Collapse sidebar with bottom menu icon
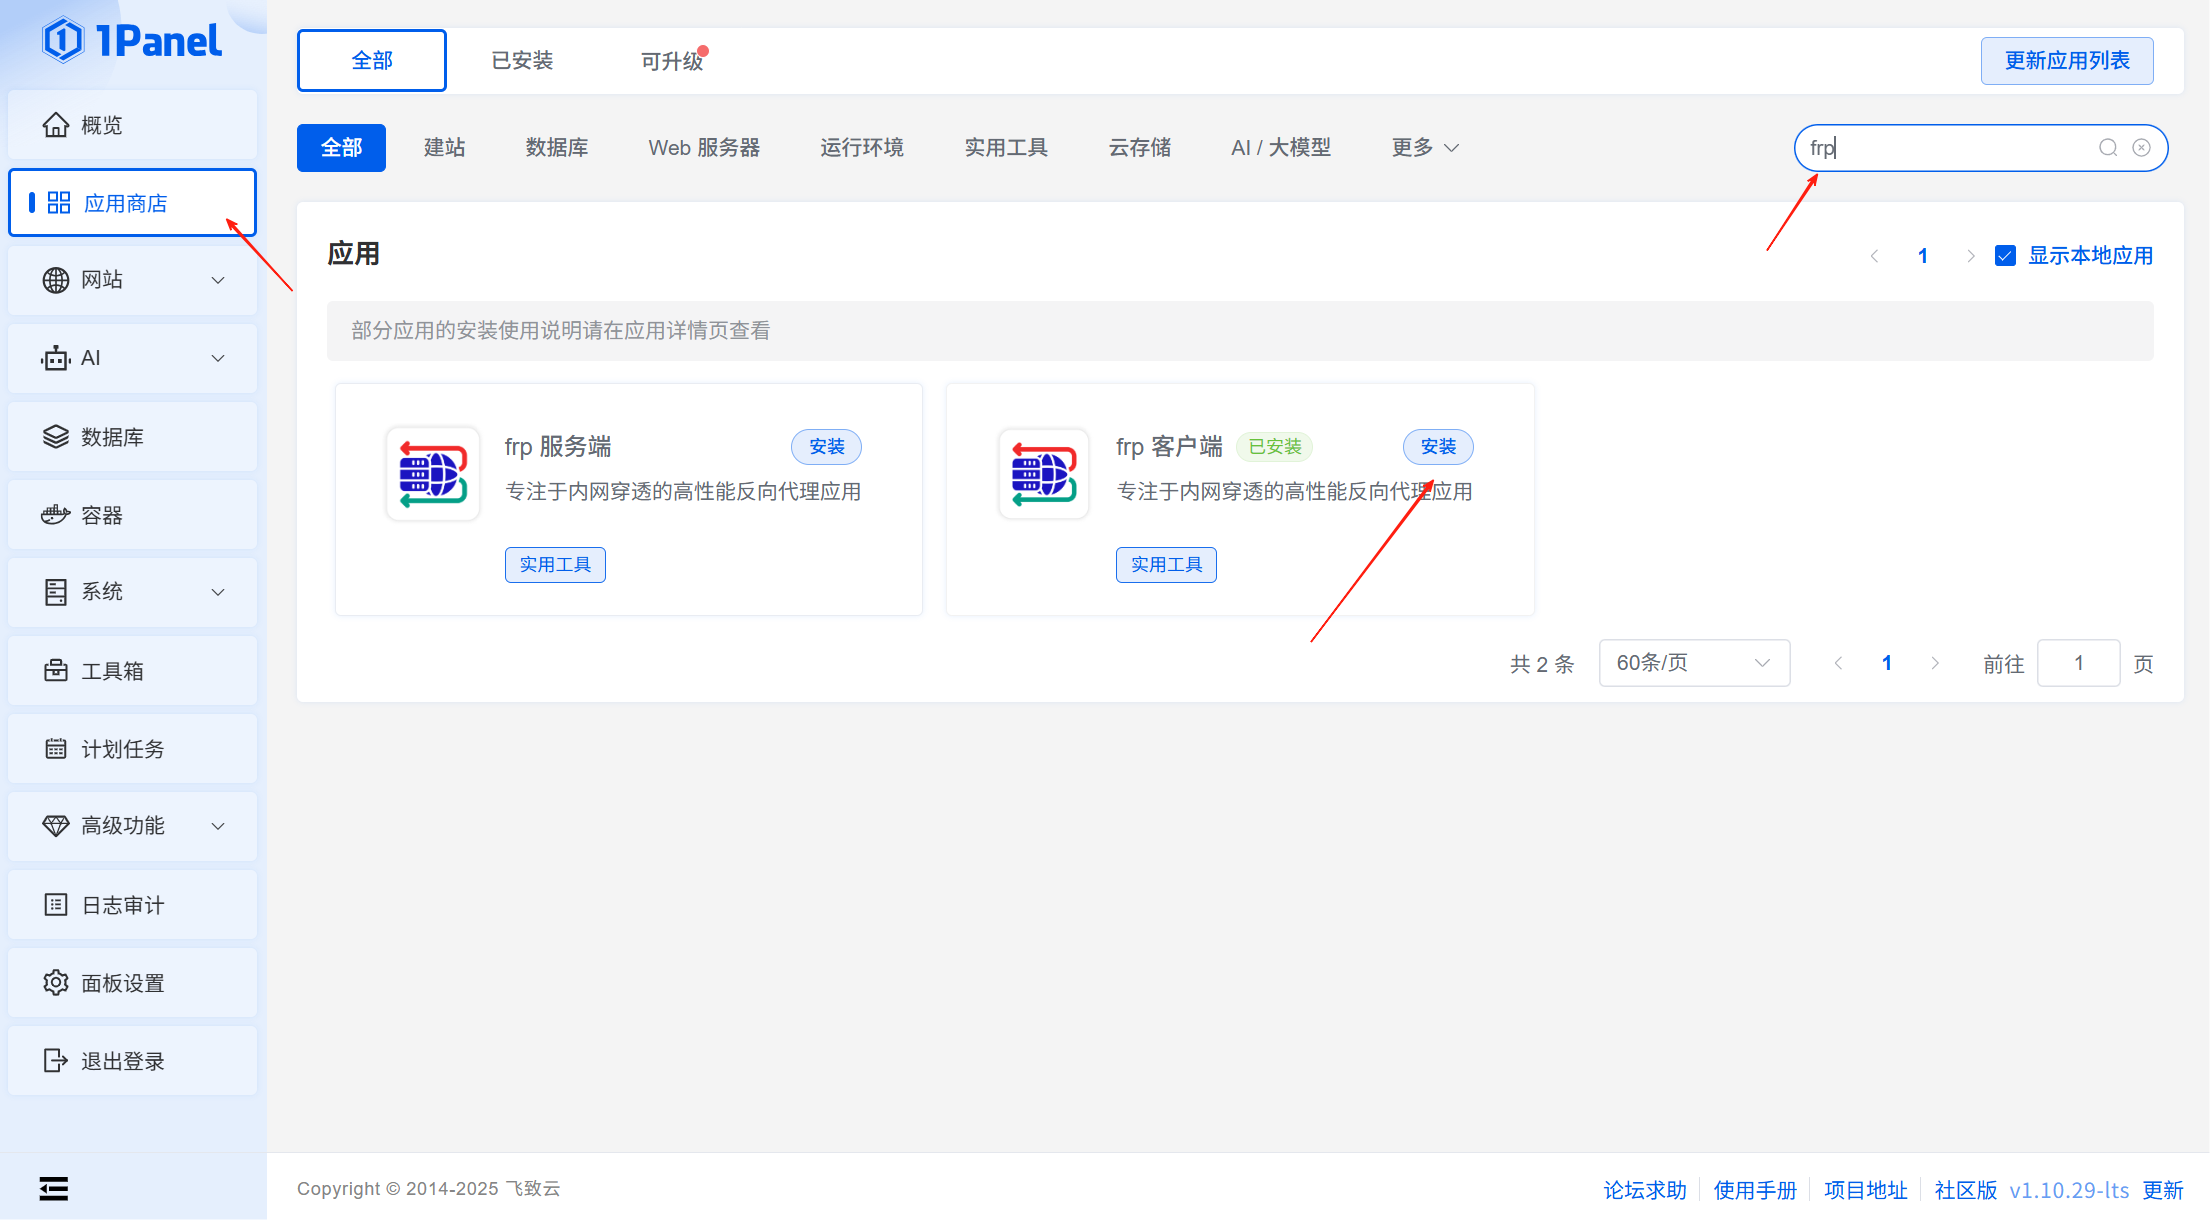The height and width of the screenshot is (1220, 2210). tap(54, 1188)
